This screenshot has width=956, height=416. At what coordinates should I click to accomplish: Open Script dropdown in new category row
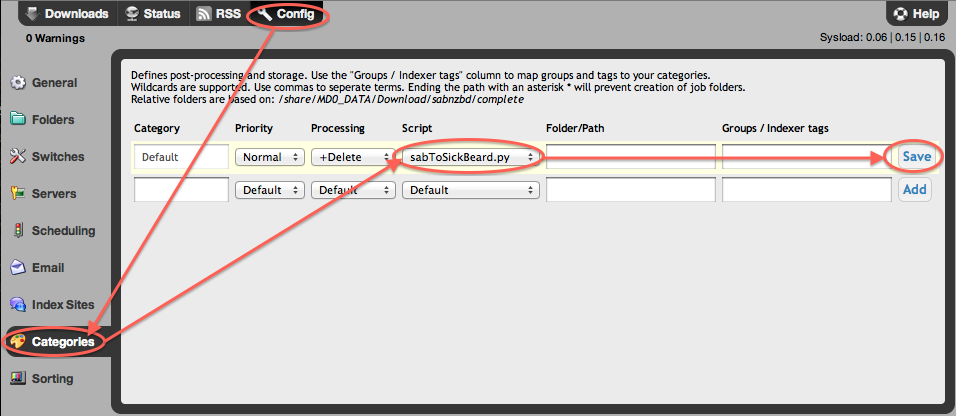click(x=471, y=190)
